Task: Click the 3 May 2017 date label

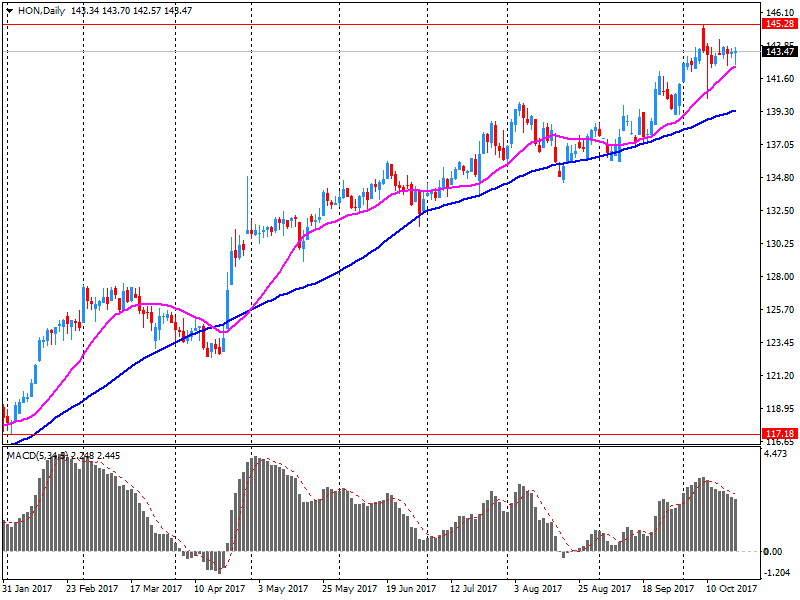Action: 283,588
